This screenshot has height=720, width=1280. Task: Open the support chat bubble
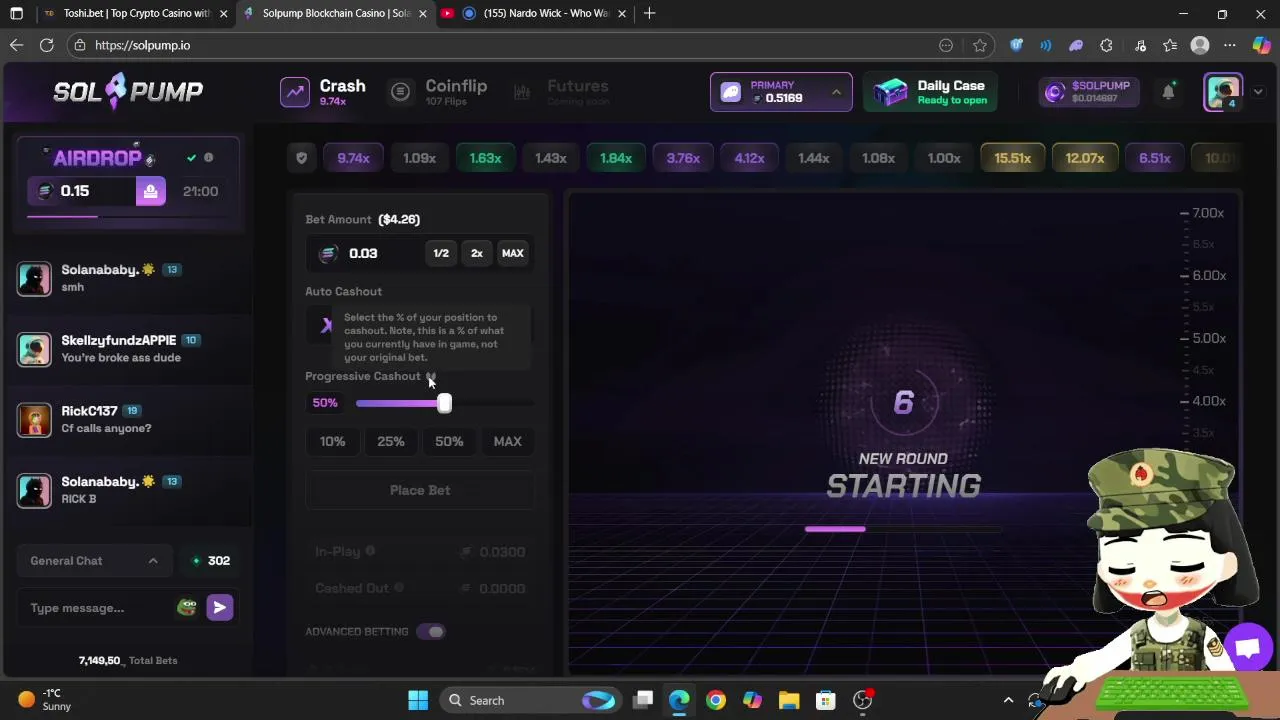pos(1247,647)
